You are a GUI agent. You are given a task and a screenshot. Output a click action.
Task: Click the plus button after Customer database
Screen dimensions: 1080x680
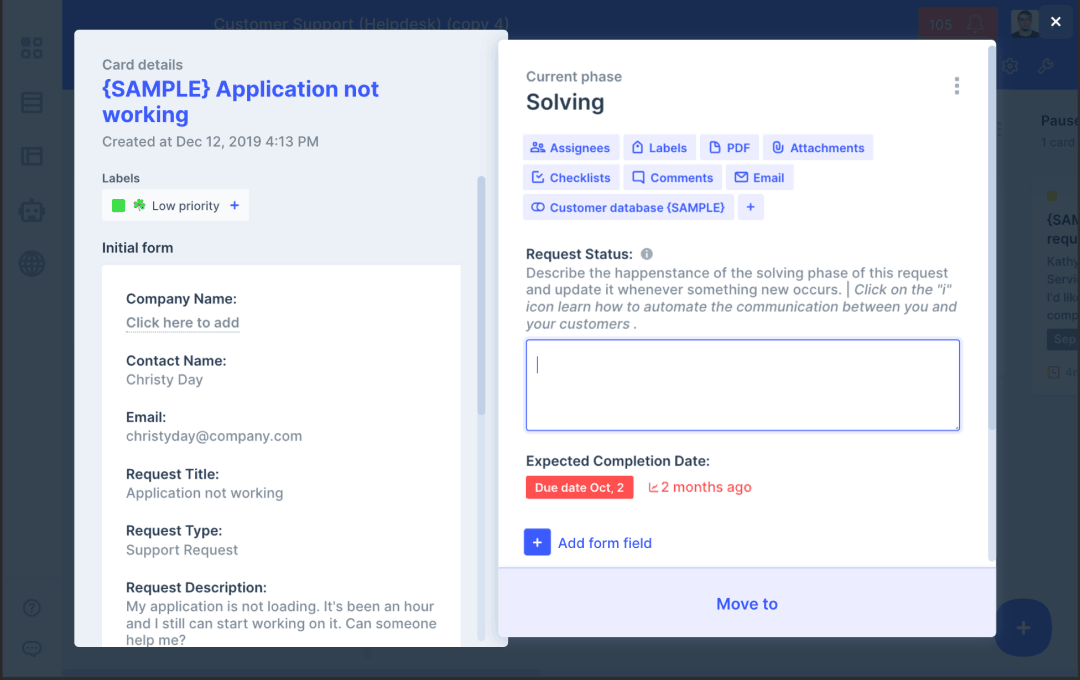(x=751, y=208)
